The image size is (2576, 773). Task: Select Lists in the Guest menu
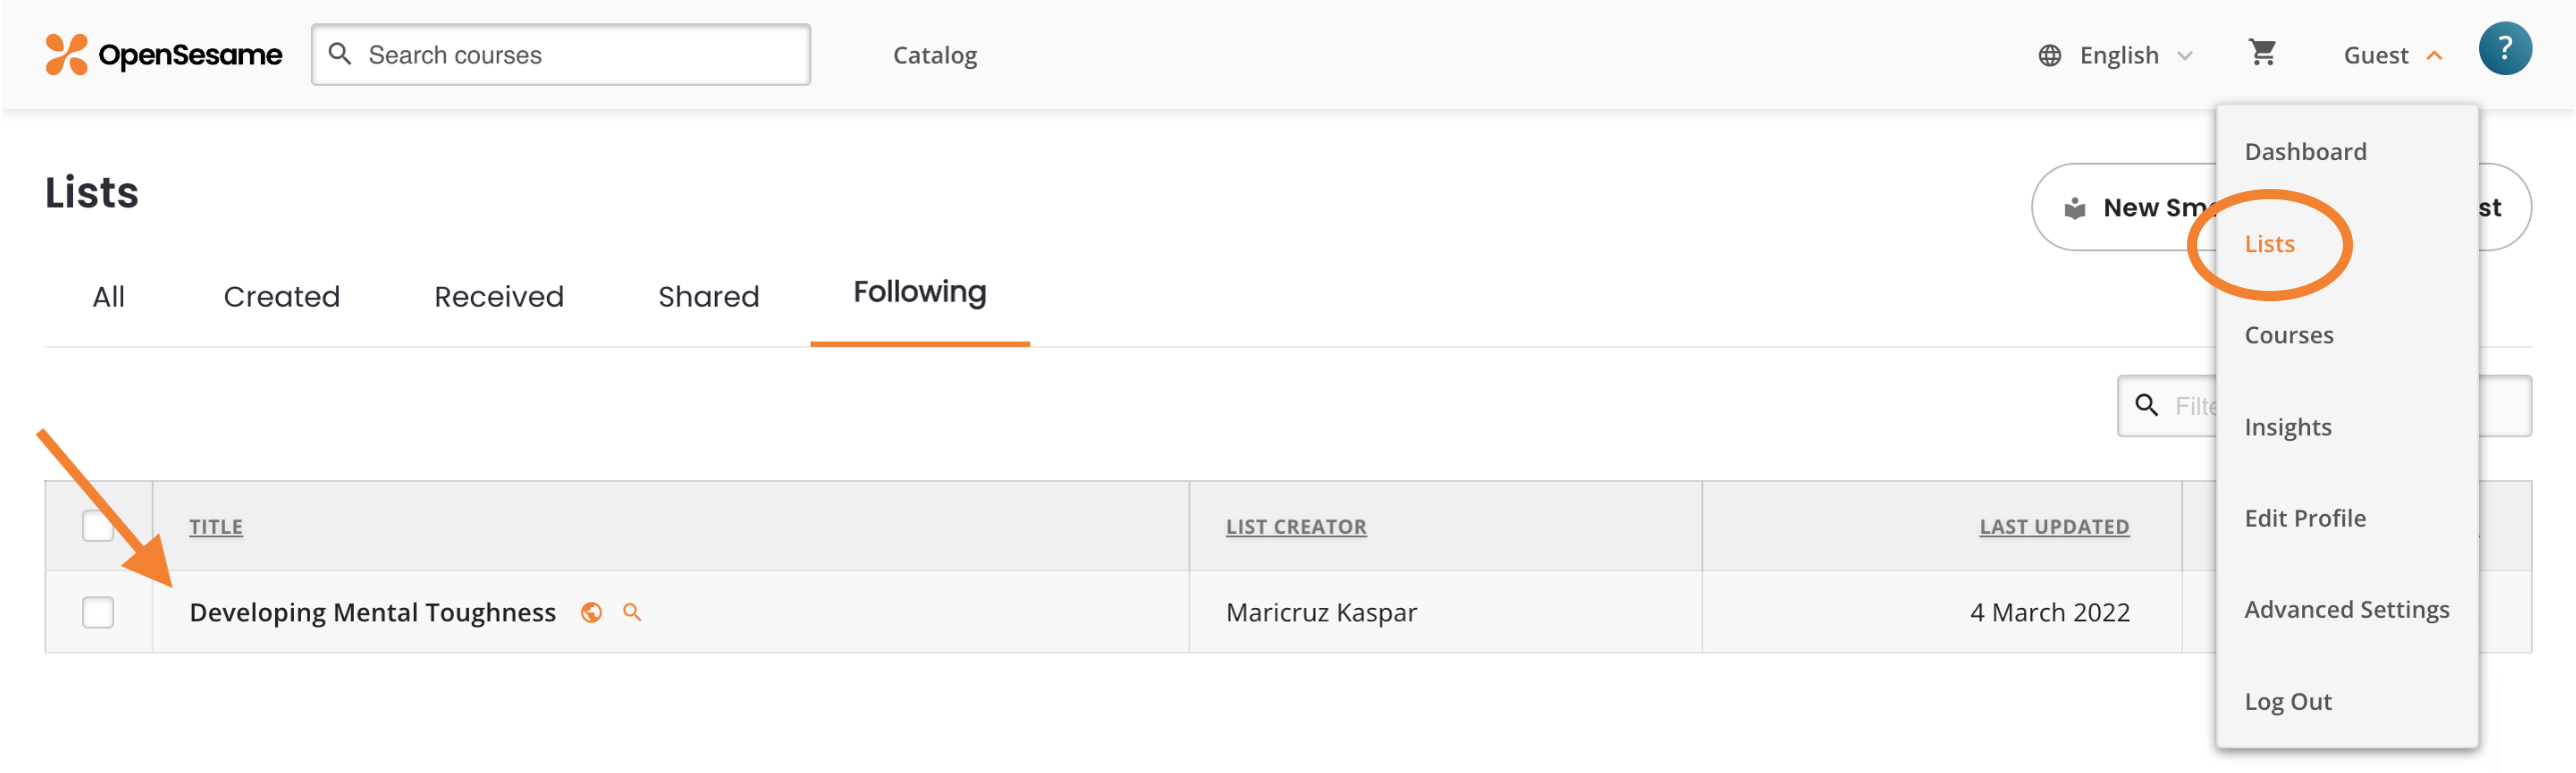pos(2268,244)
